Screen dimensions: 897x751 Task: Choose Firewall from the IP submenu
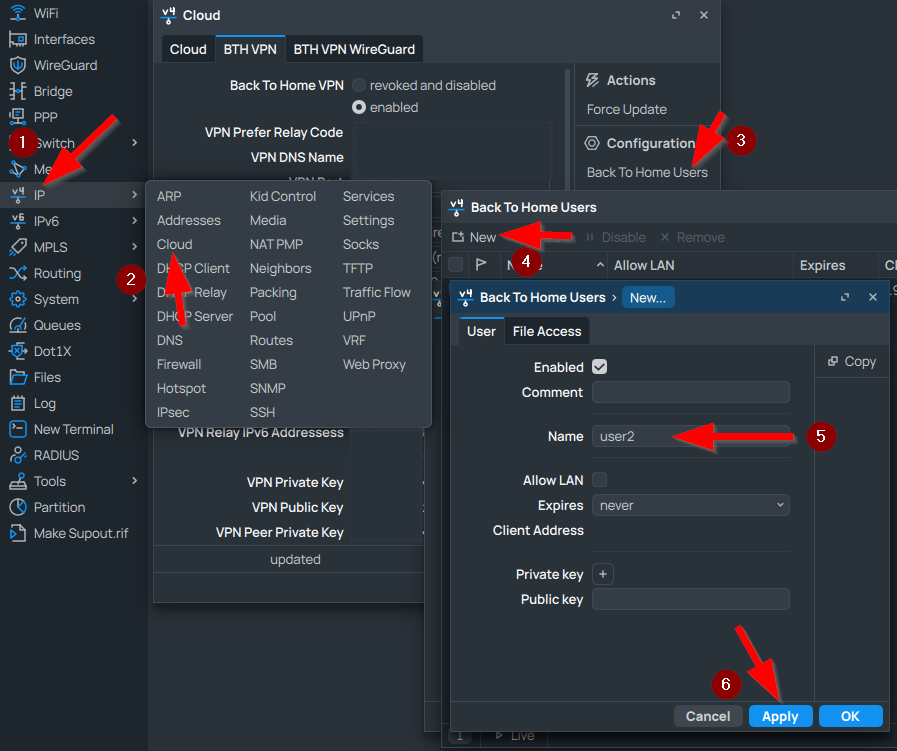pos(179,364)
